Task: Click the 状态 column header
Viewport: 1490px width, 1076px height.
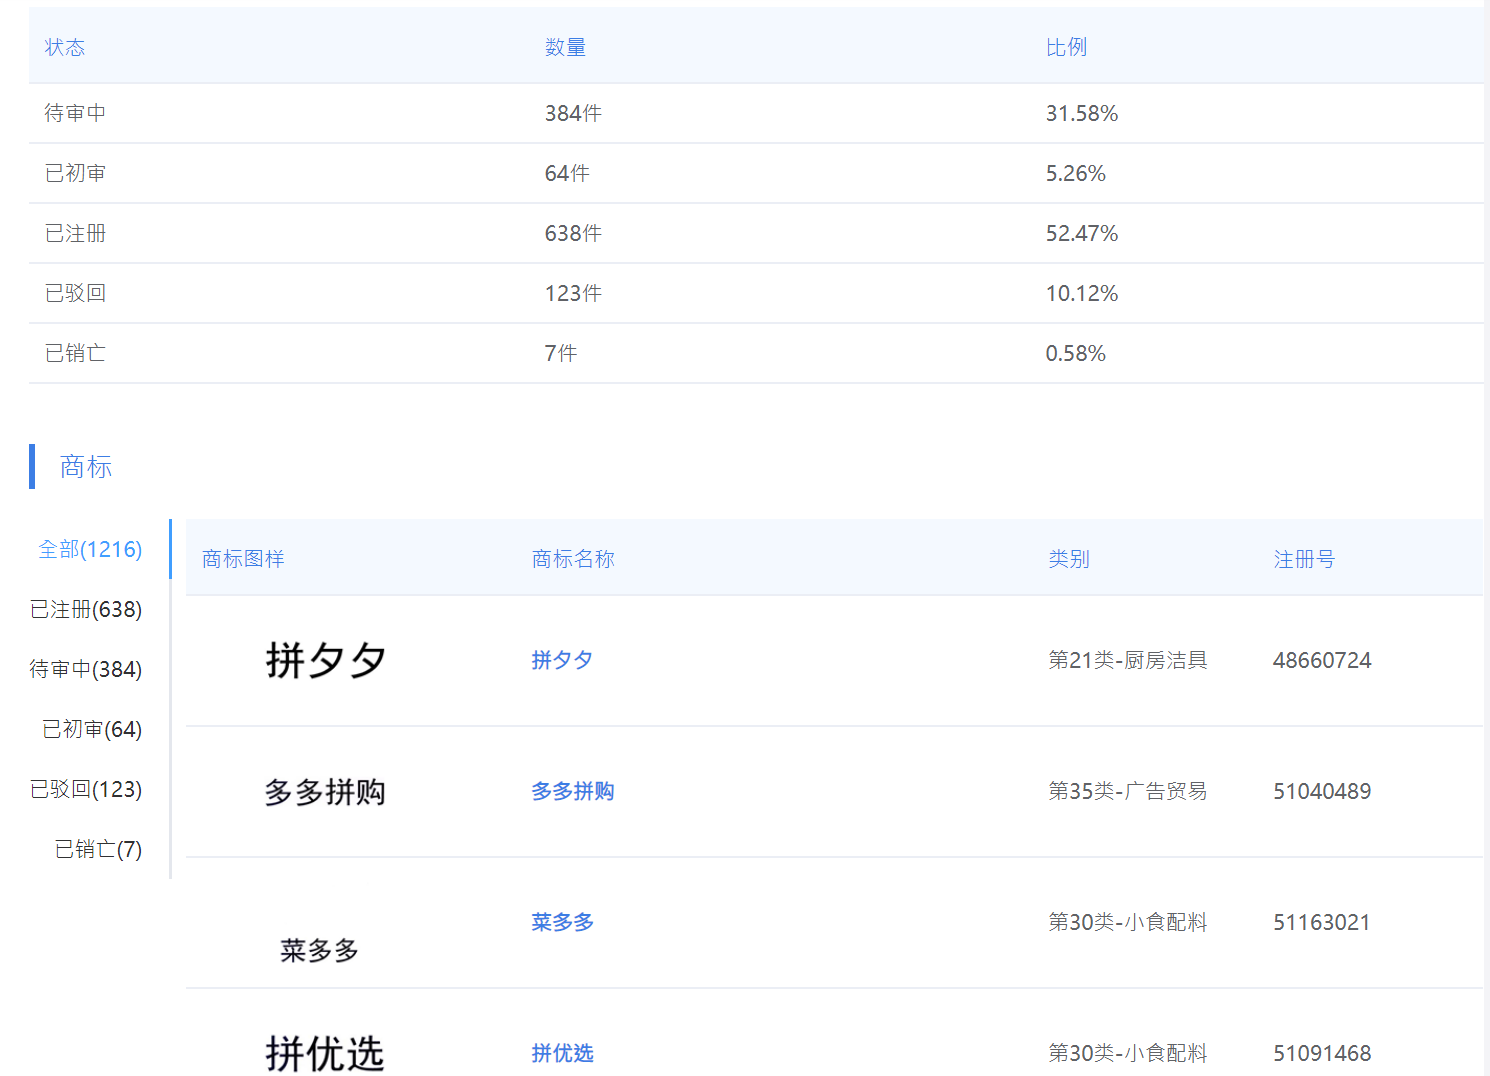Action: coord(65,47)
